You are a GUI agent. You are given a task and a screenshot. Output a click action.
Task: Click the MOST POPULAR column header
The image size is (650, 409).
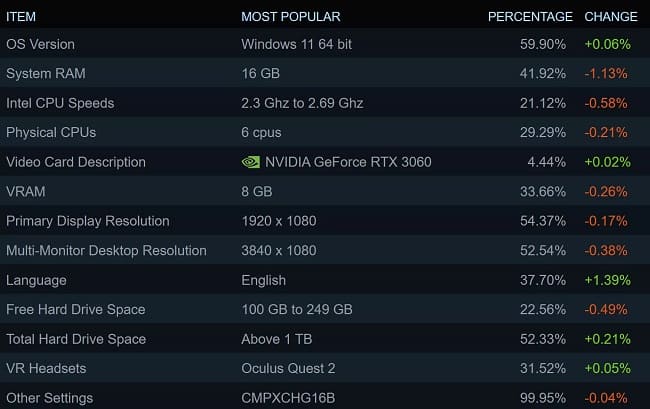(291, 17)
